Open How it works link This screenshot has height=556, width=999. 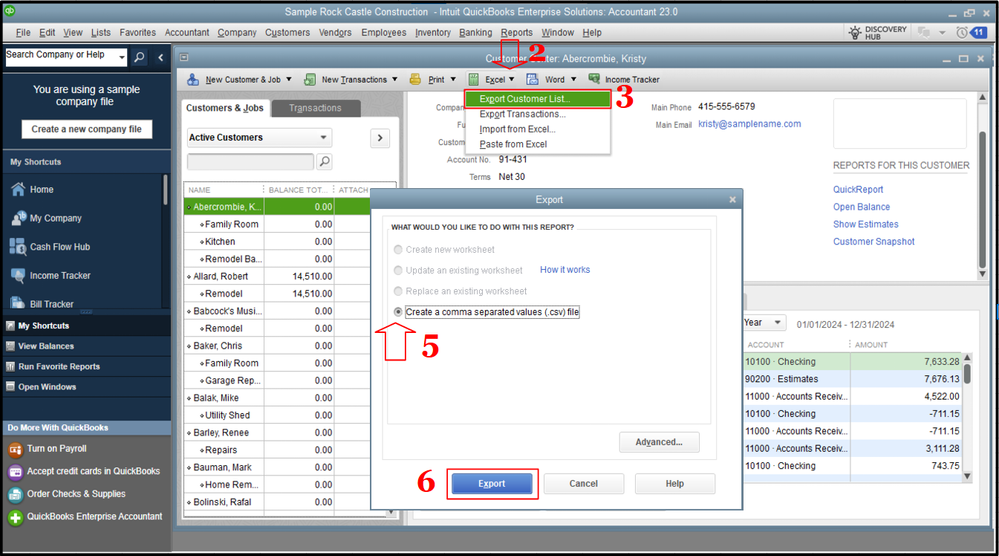click(565, 270)
